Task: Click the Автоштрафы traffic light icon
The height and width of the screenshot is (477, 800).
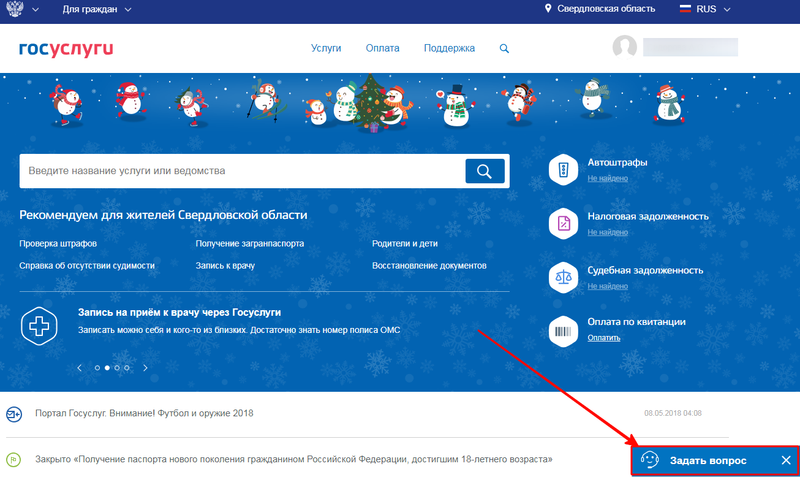Action: [563, 169]
